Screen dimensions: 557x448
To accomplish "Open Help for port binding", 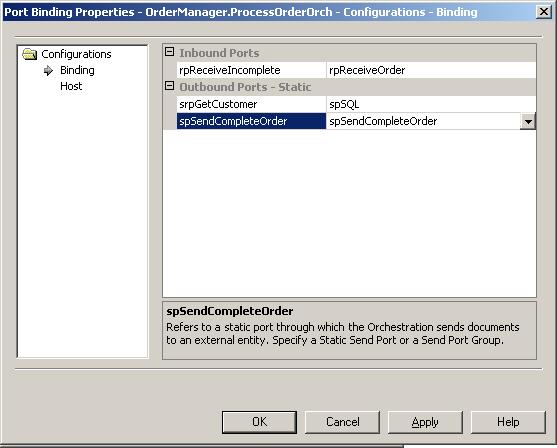I will coord(508,422).
